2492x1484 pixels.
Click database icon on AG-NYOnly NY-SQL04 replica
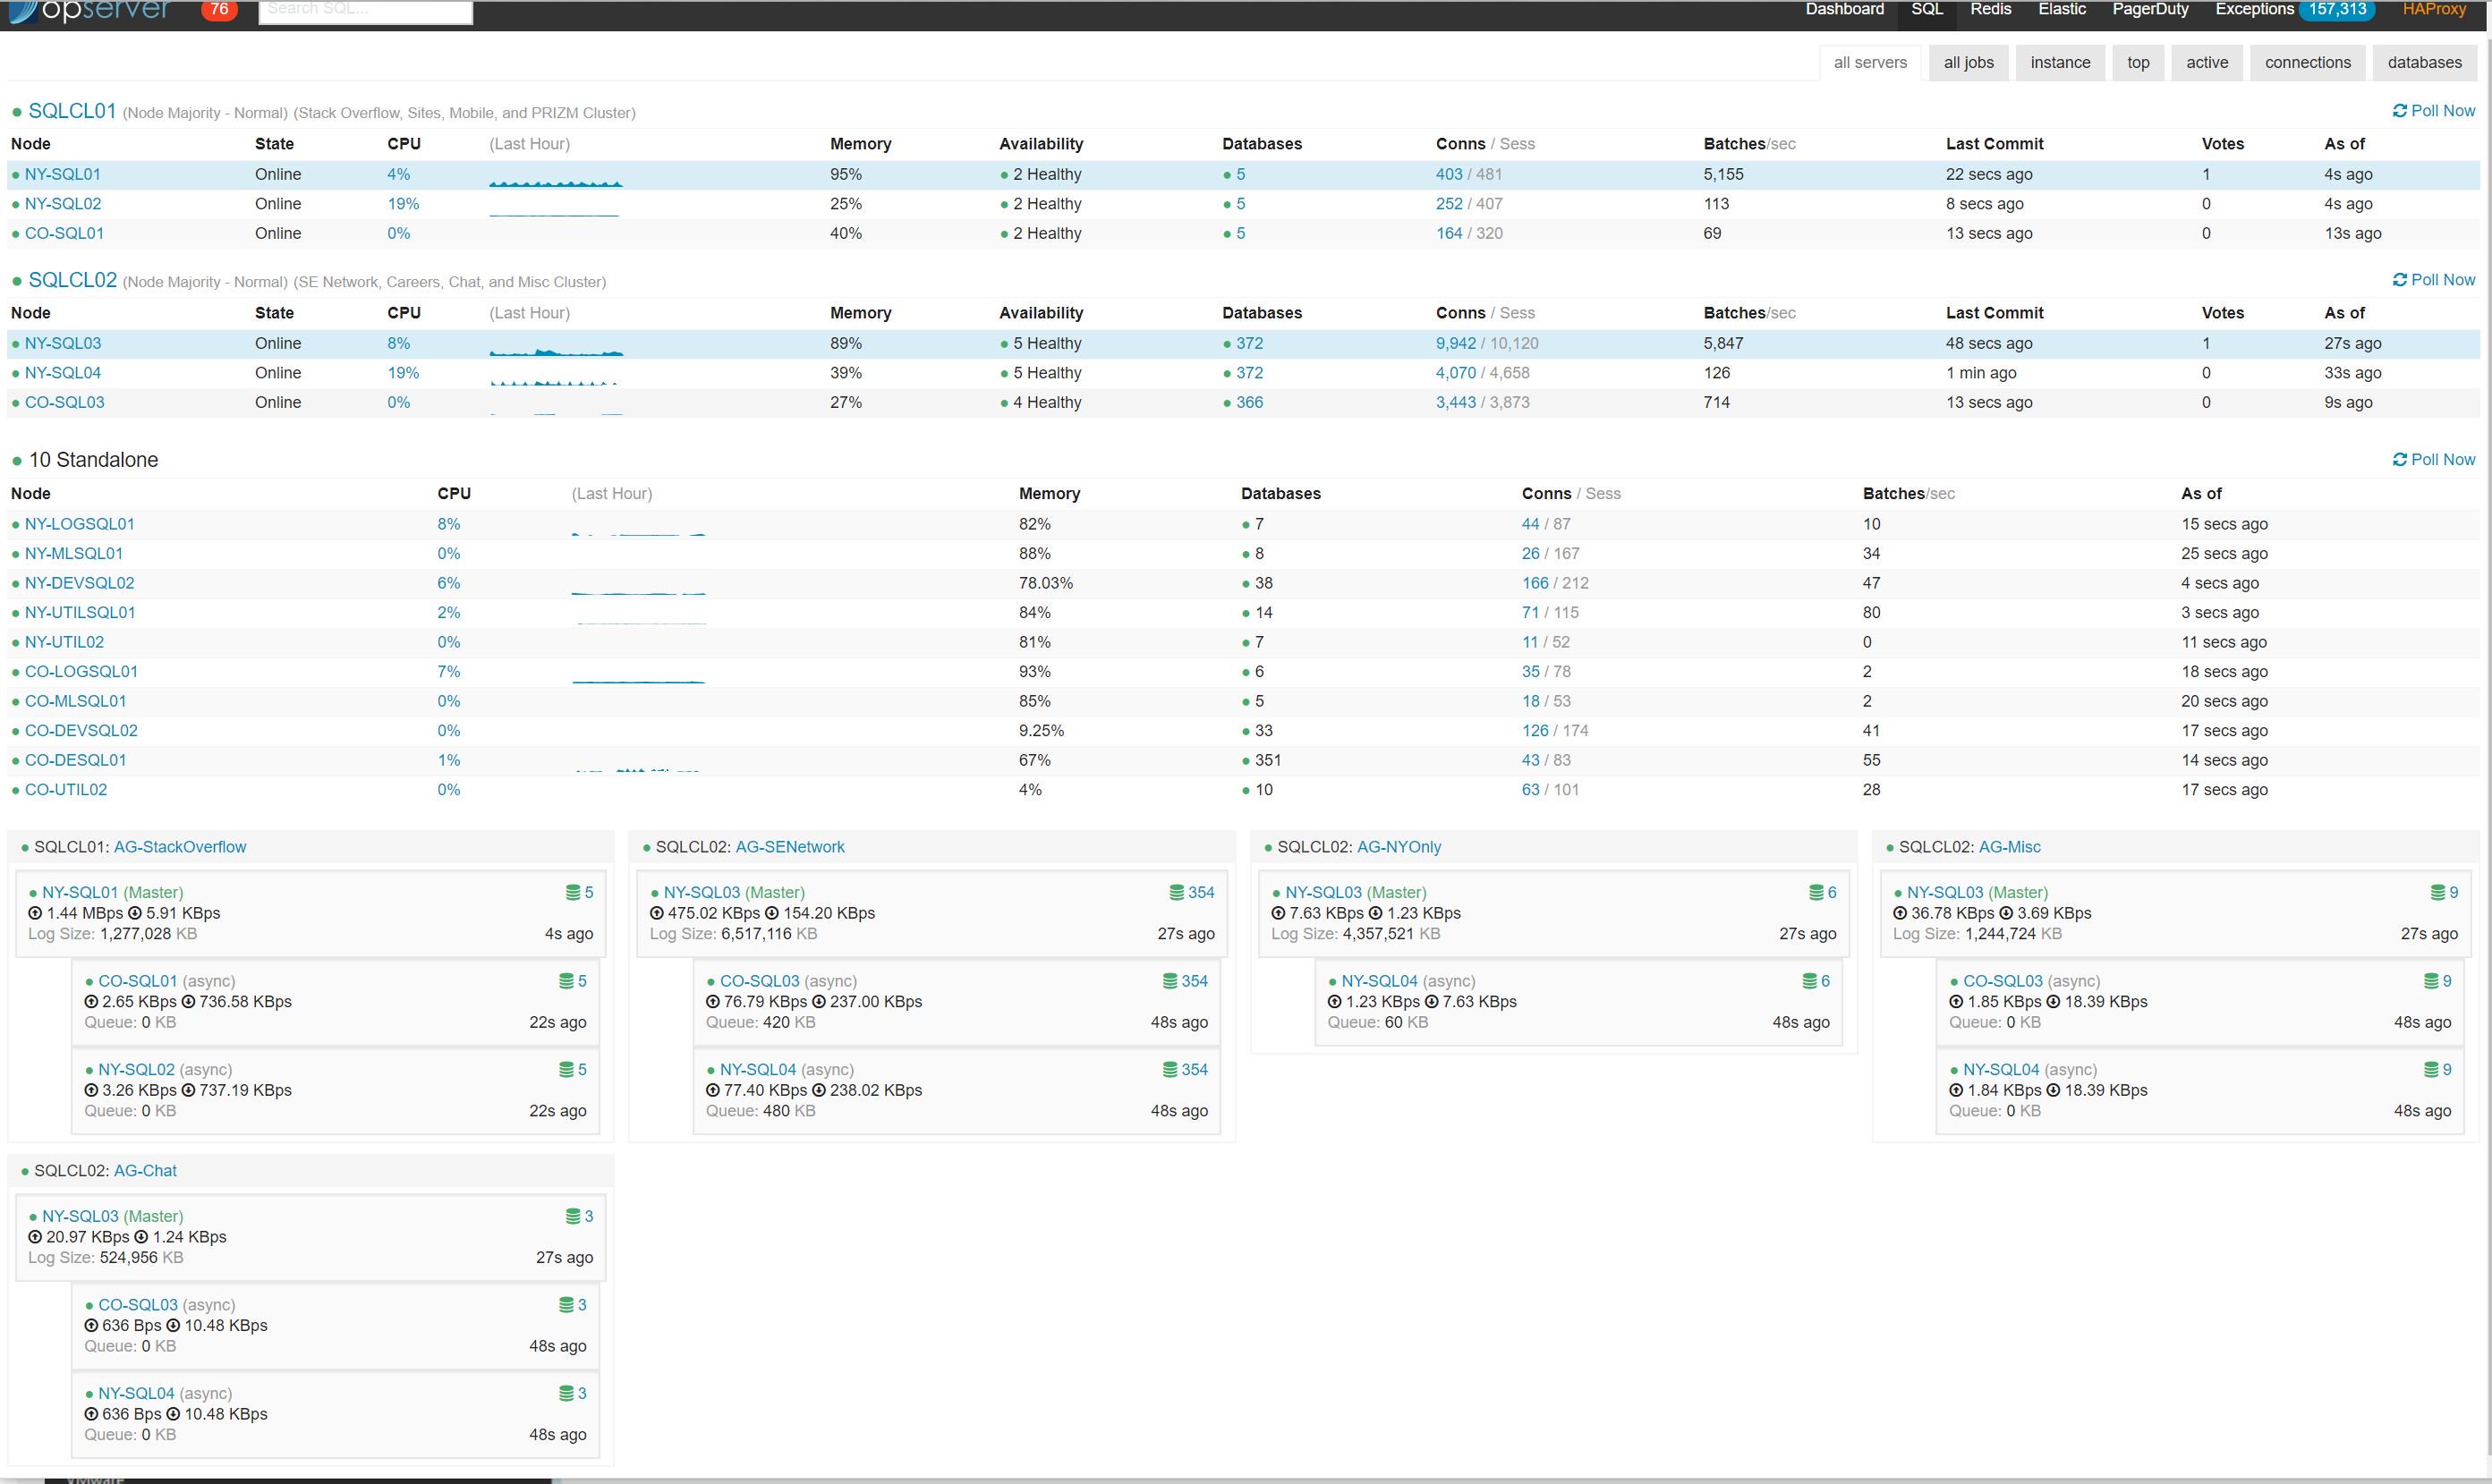point(1809,981)
